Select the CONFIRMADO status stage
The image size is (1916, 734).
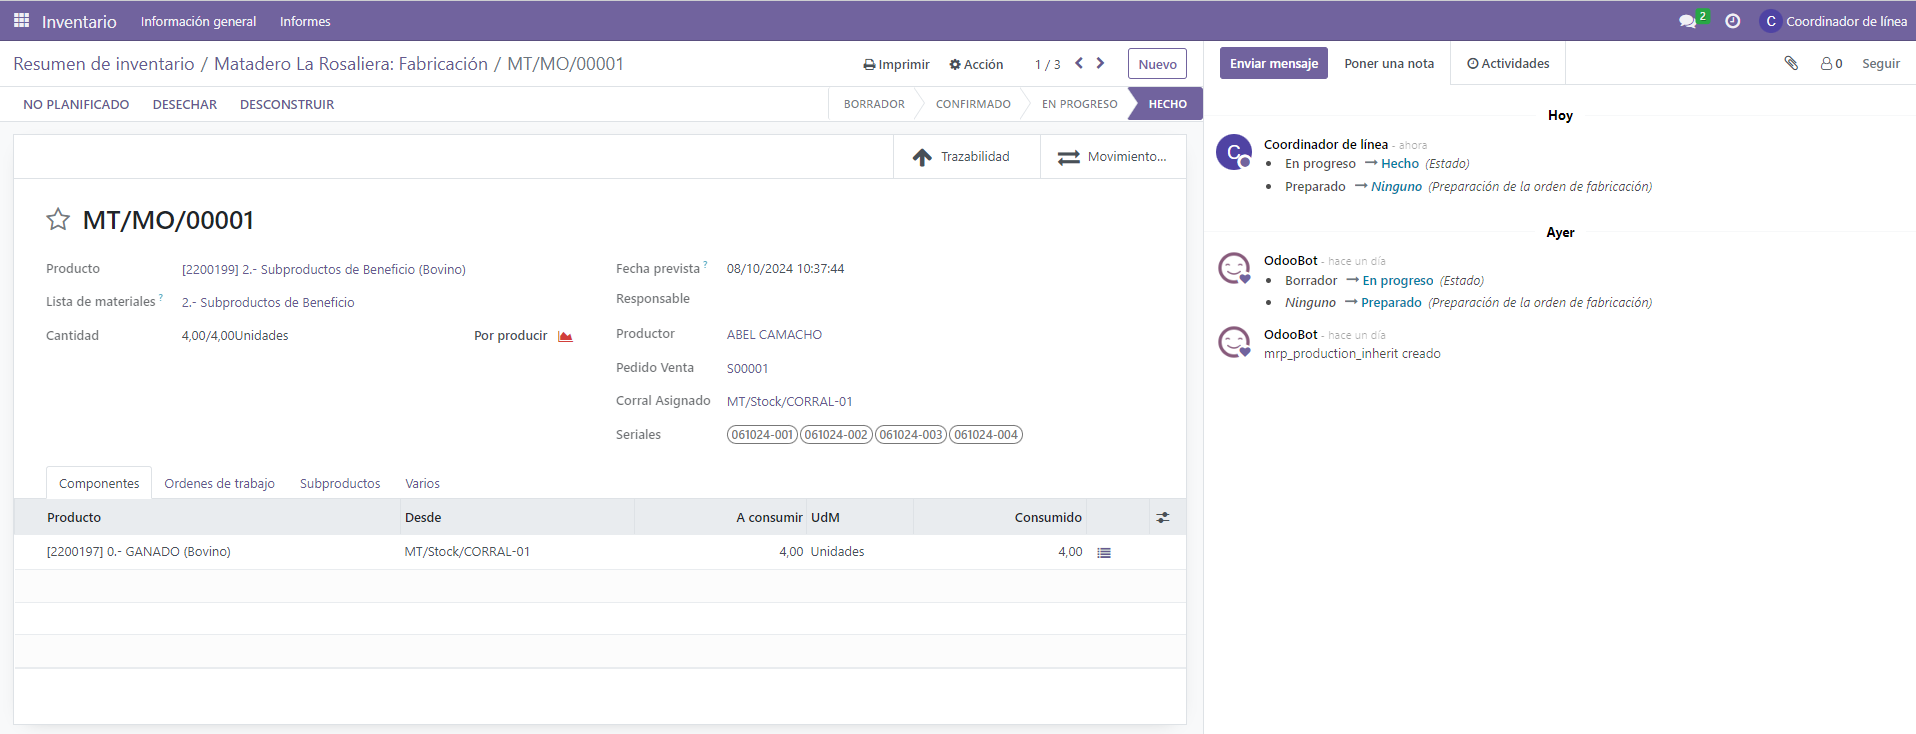[973, 104]
